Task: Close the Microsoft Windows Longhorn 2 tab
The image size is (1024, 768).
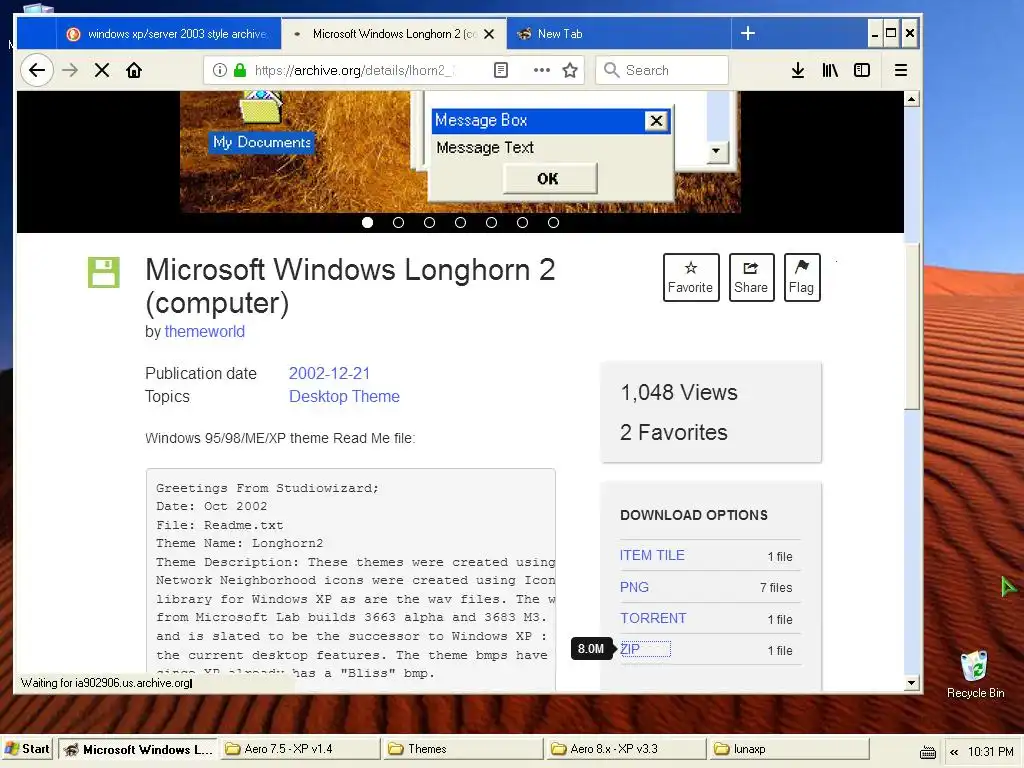Action: [x=488, y=34]
